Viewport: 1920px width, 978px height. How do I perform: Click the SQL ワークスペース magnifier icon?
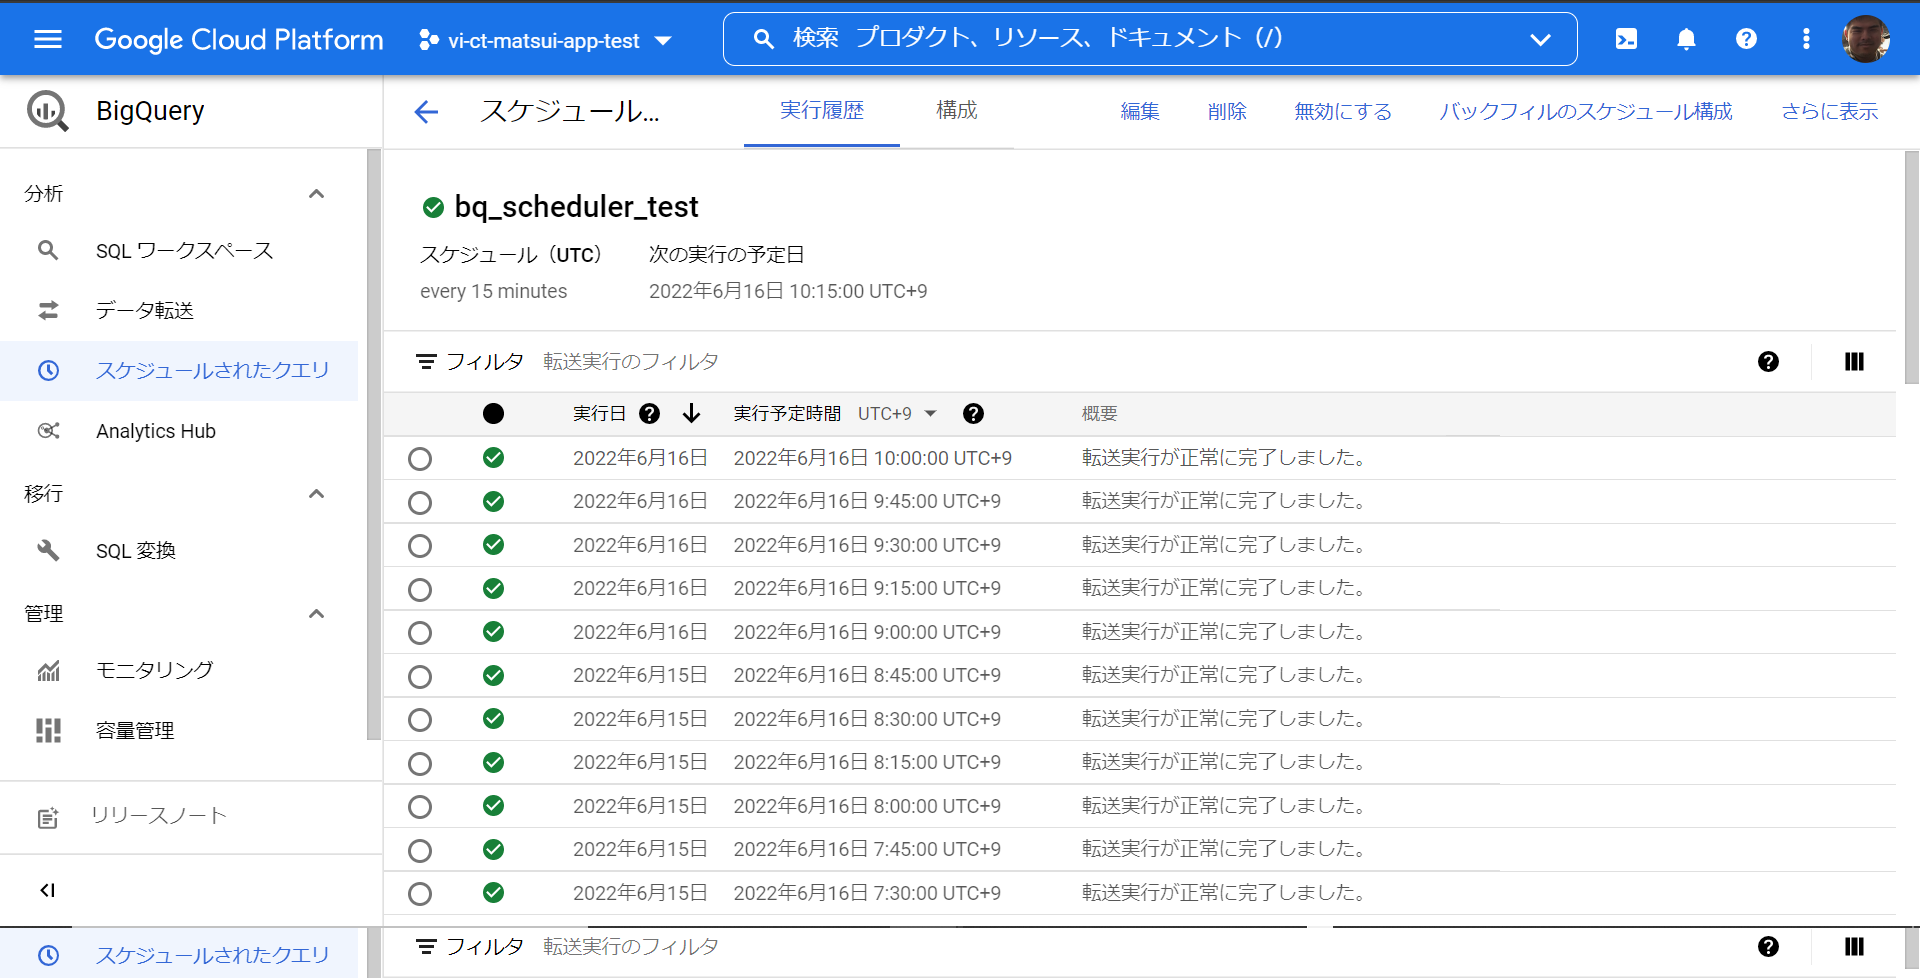click(47, 250)
